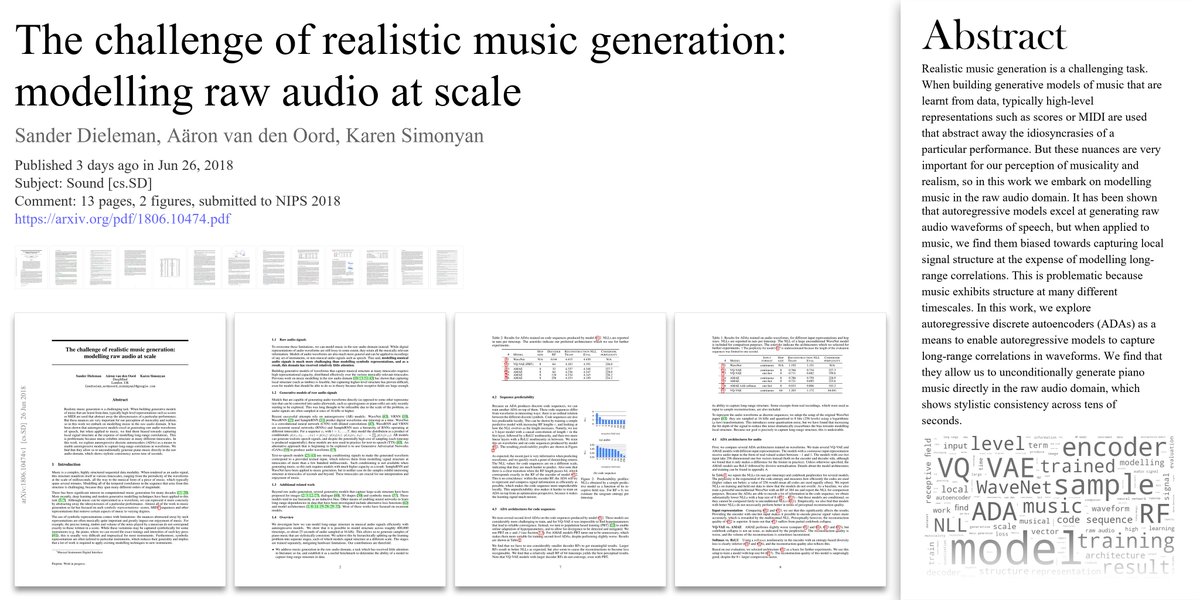This screenshot has height=600, width=1200.
Task: Click the word 'music' in the word cloud
Action: 1052,506
